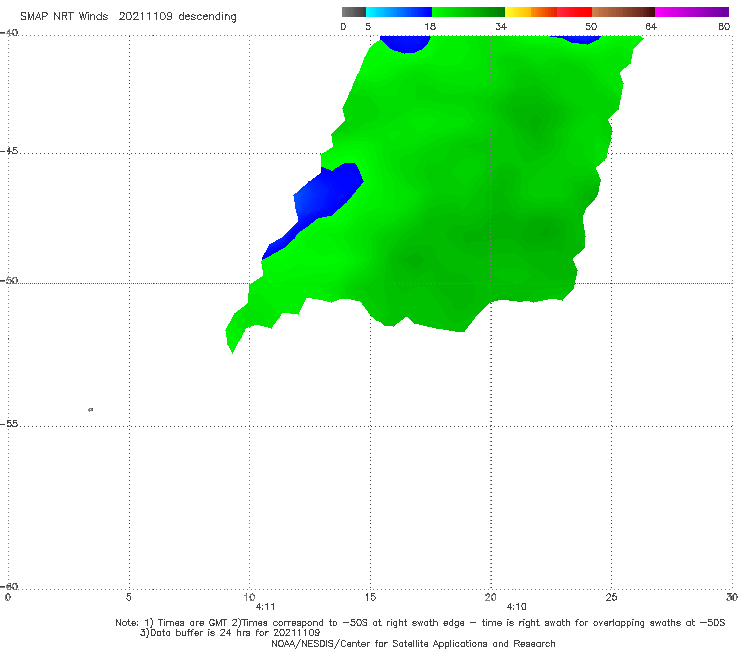740x650 pixels.
Task: Click the yellow-orange segment of the color bar
Action: click(530, 12)
